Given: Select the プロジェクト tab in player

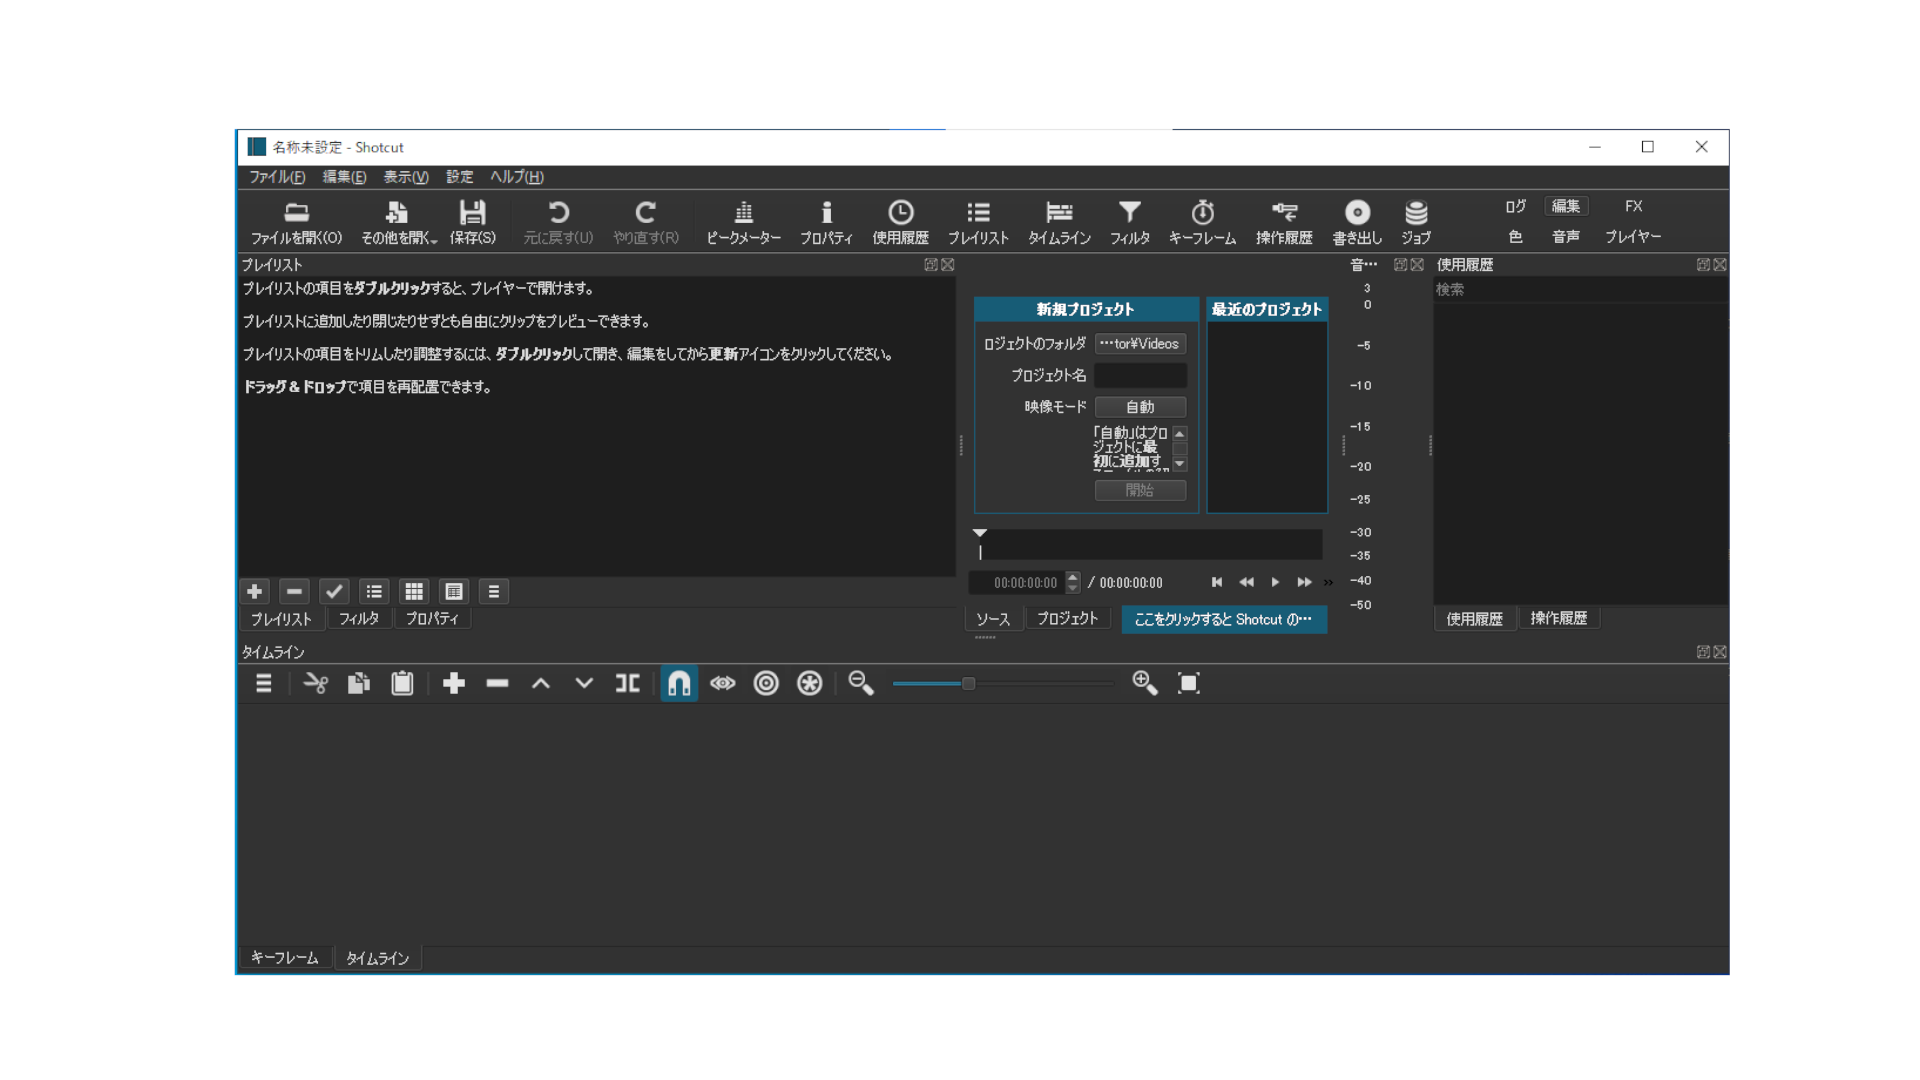Looking at the screenshot, I should point(1067,619).
